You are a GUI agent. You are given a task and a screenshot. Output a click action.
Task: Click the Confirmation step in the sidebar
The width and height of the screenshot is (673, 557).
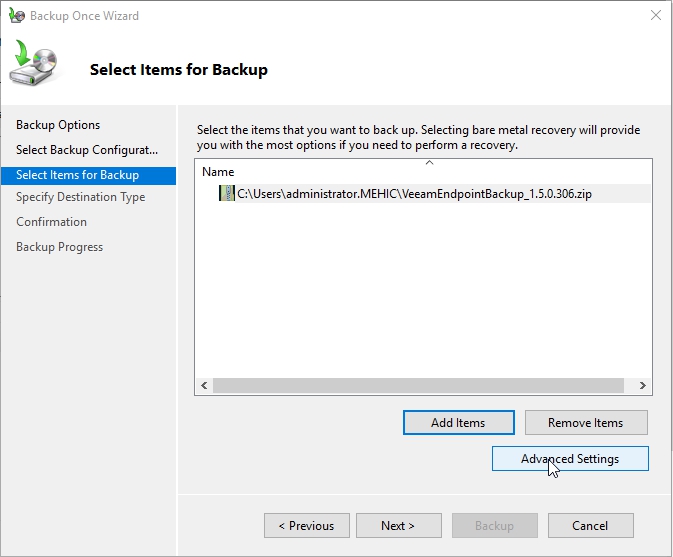[51, 222]
